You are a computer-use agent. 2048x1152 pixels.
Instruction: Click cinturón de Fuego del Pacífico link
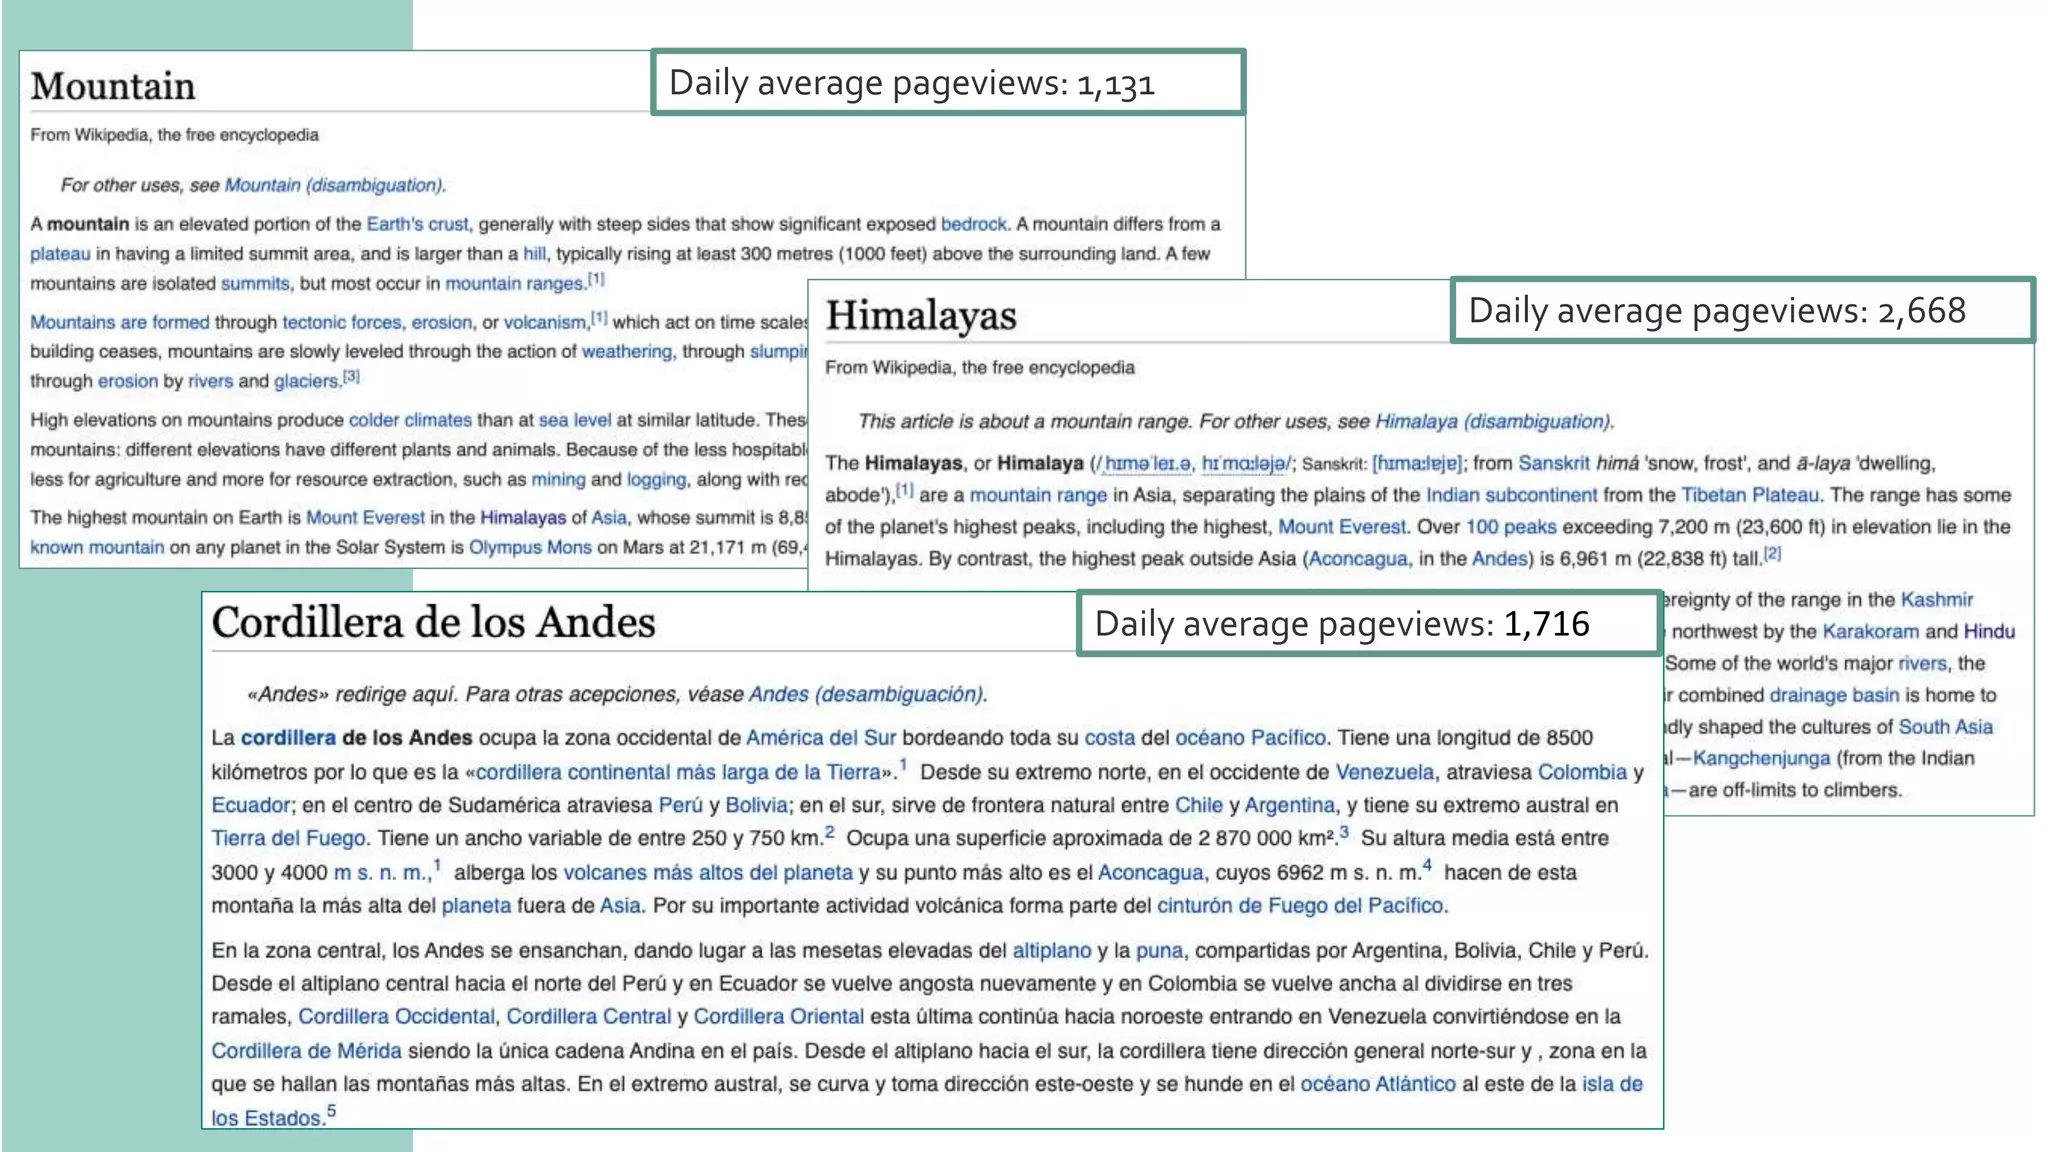tap(1300, 905)
